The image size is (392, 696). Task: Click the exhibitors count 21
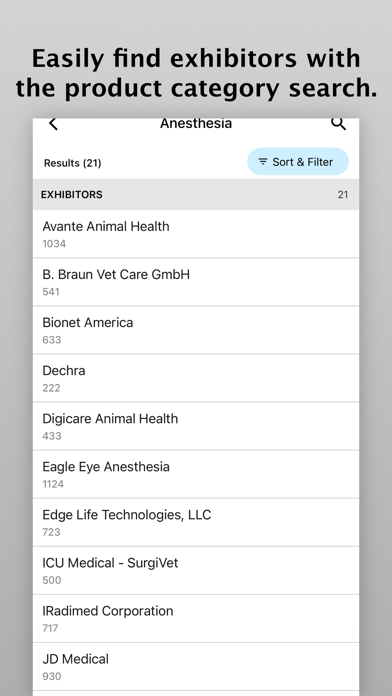[343, 195]
